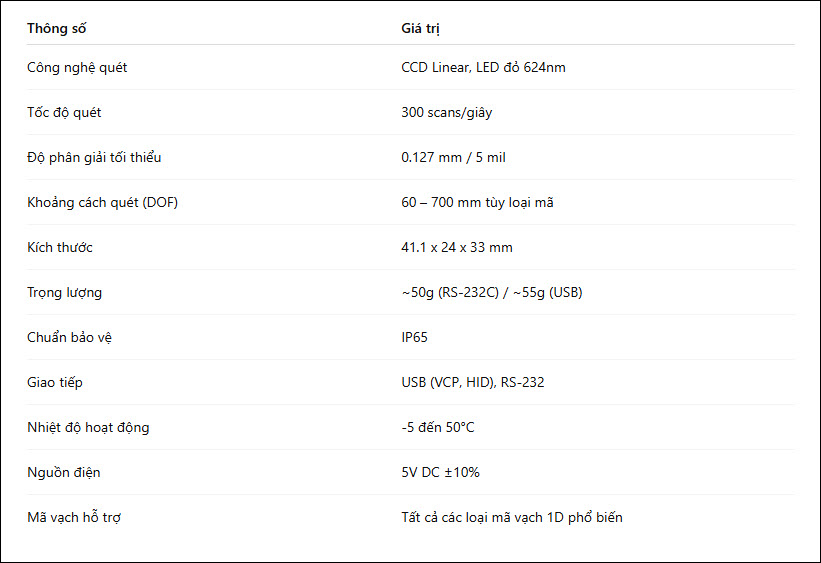
Task: Select the 'Tốc độ quét' label
Action: pyautogui.click(x=64, y=113)
